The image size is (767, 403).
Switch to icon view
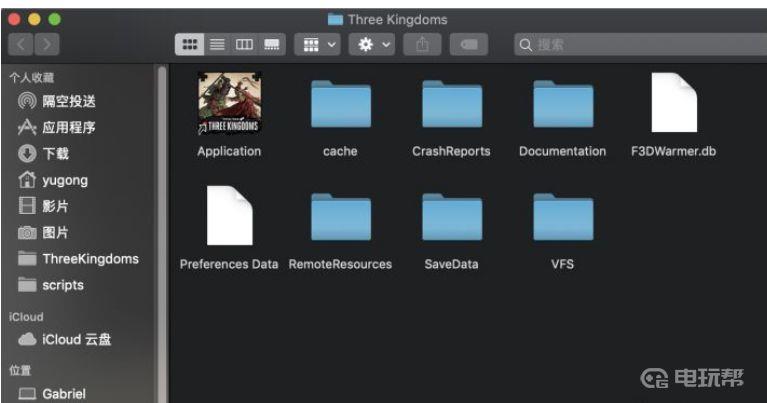(x=189, y=45)
